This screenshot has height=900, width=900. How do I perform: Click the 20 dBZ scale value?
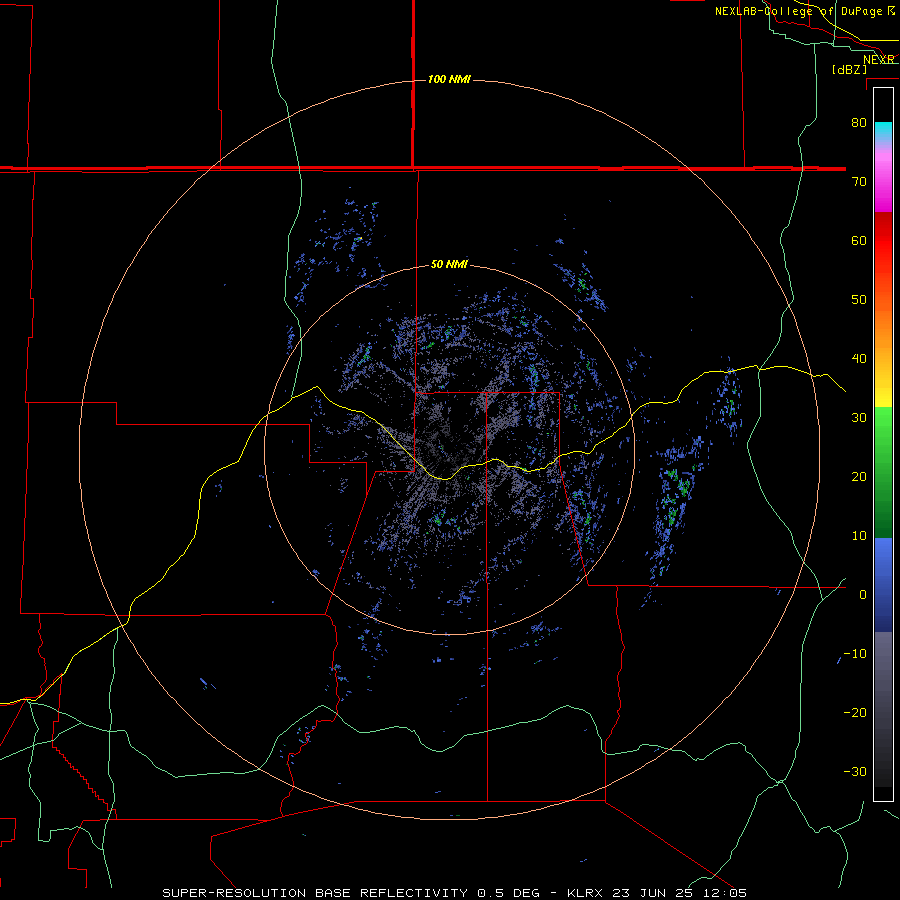pos(859,476)
